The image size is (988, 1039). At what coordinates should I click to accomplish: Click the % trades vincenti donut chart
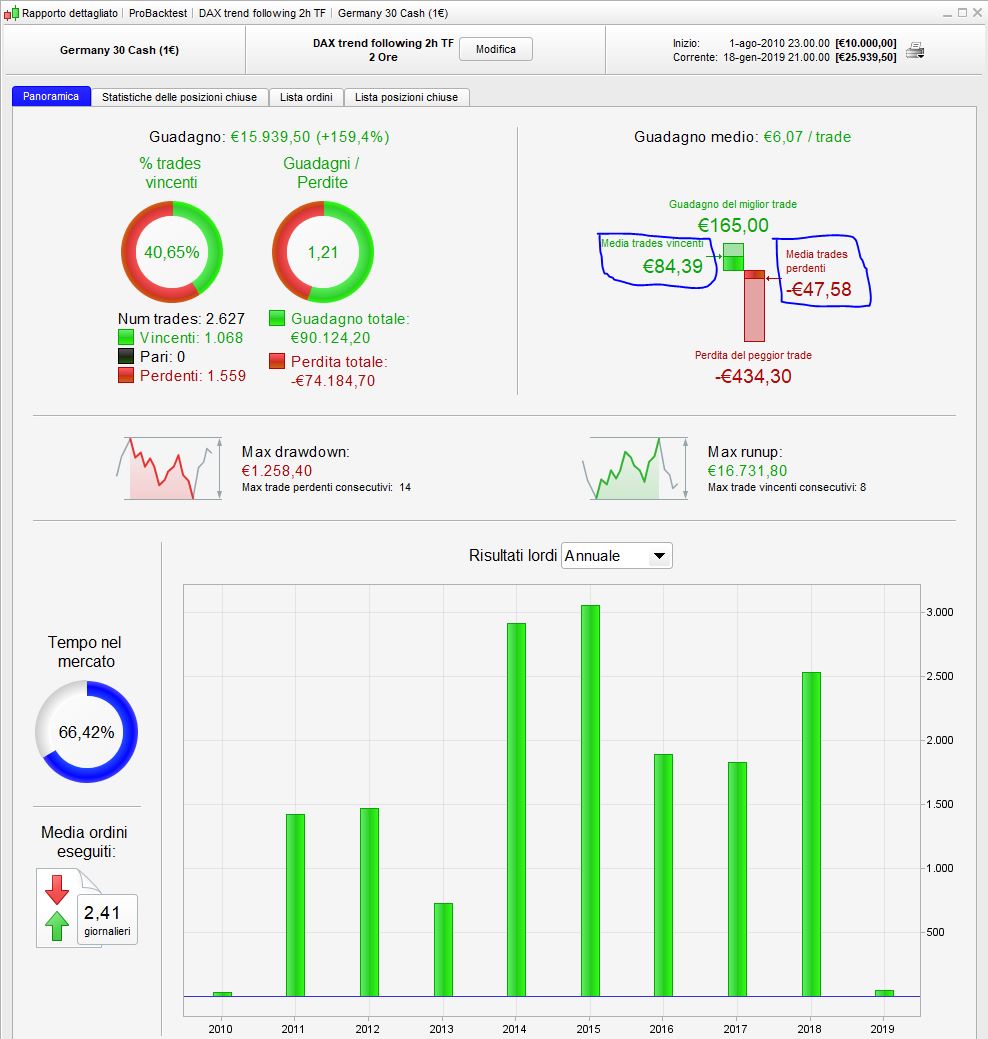[x=172, y=252]
